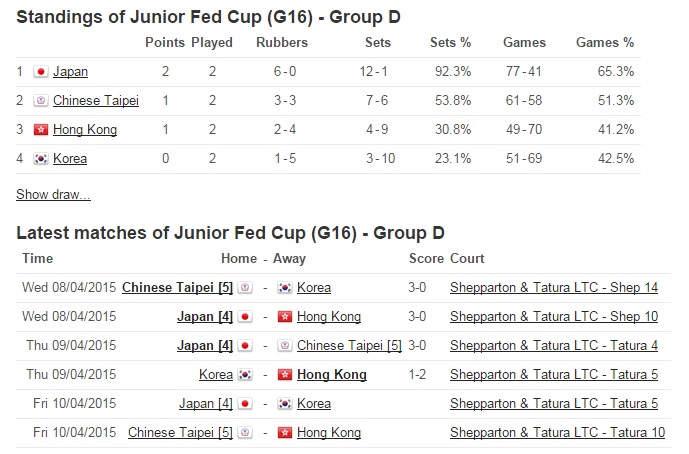Click bold Hong Kong in the Thu 09/04 match

332,374
